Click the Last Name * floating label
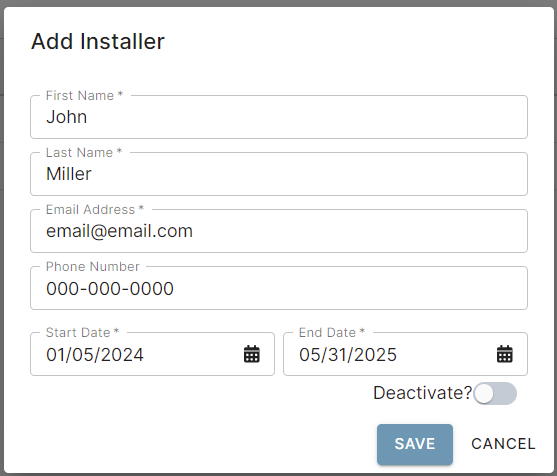Image resolution: width=557 pixels, height=476 pixels. tap(84, 152)
